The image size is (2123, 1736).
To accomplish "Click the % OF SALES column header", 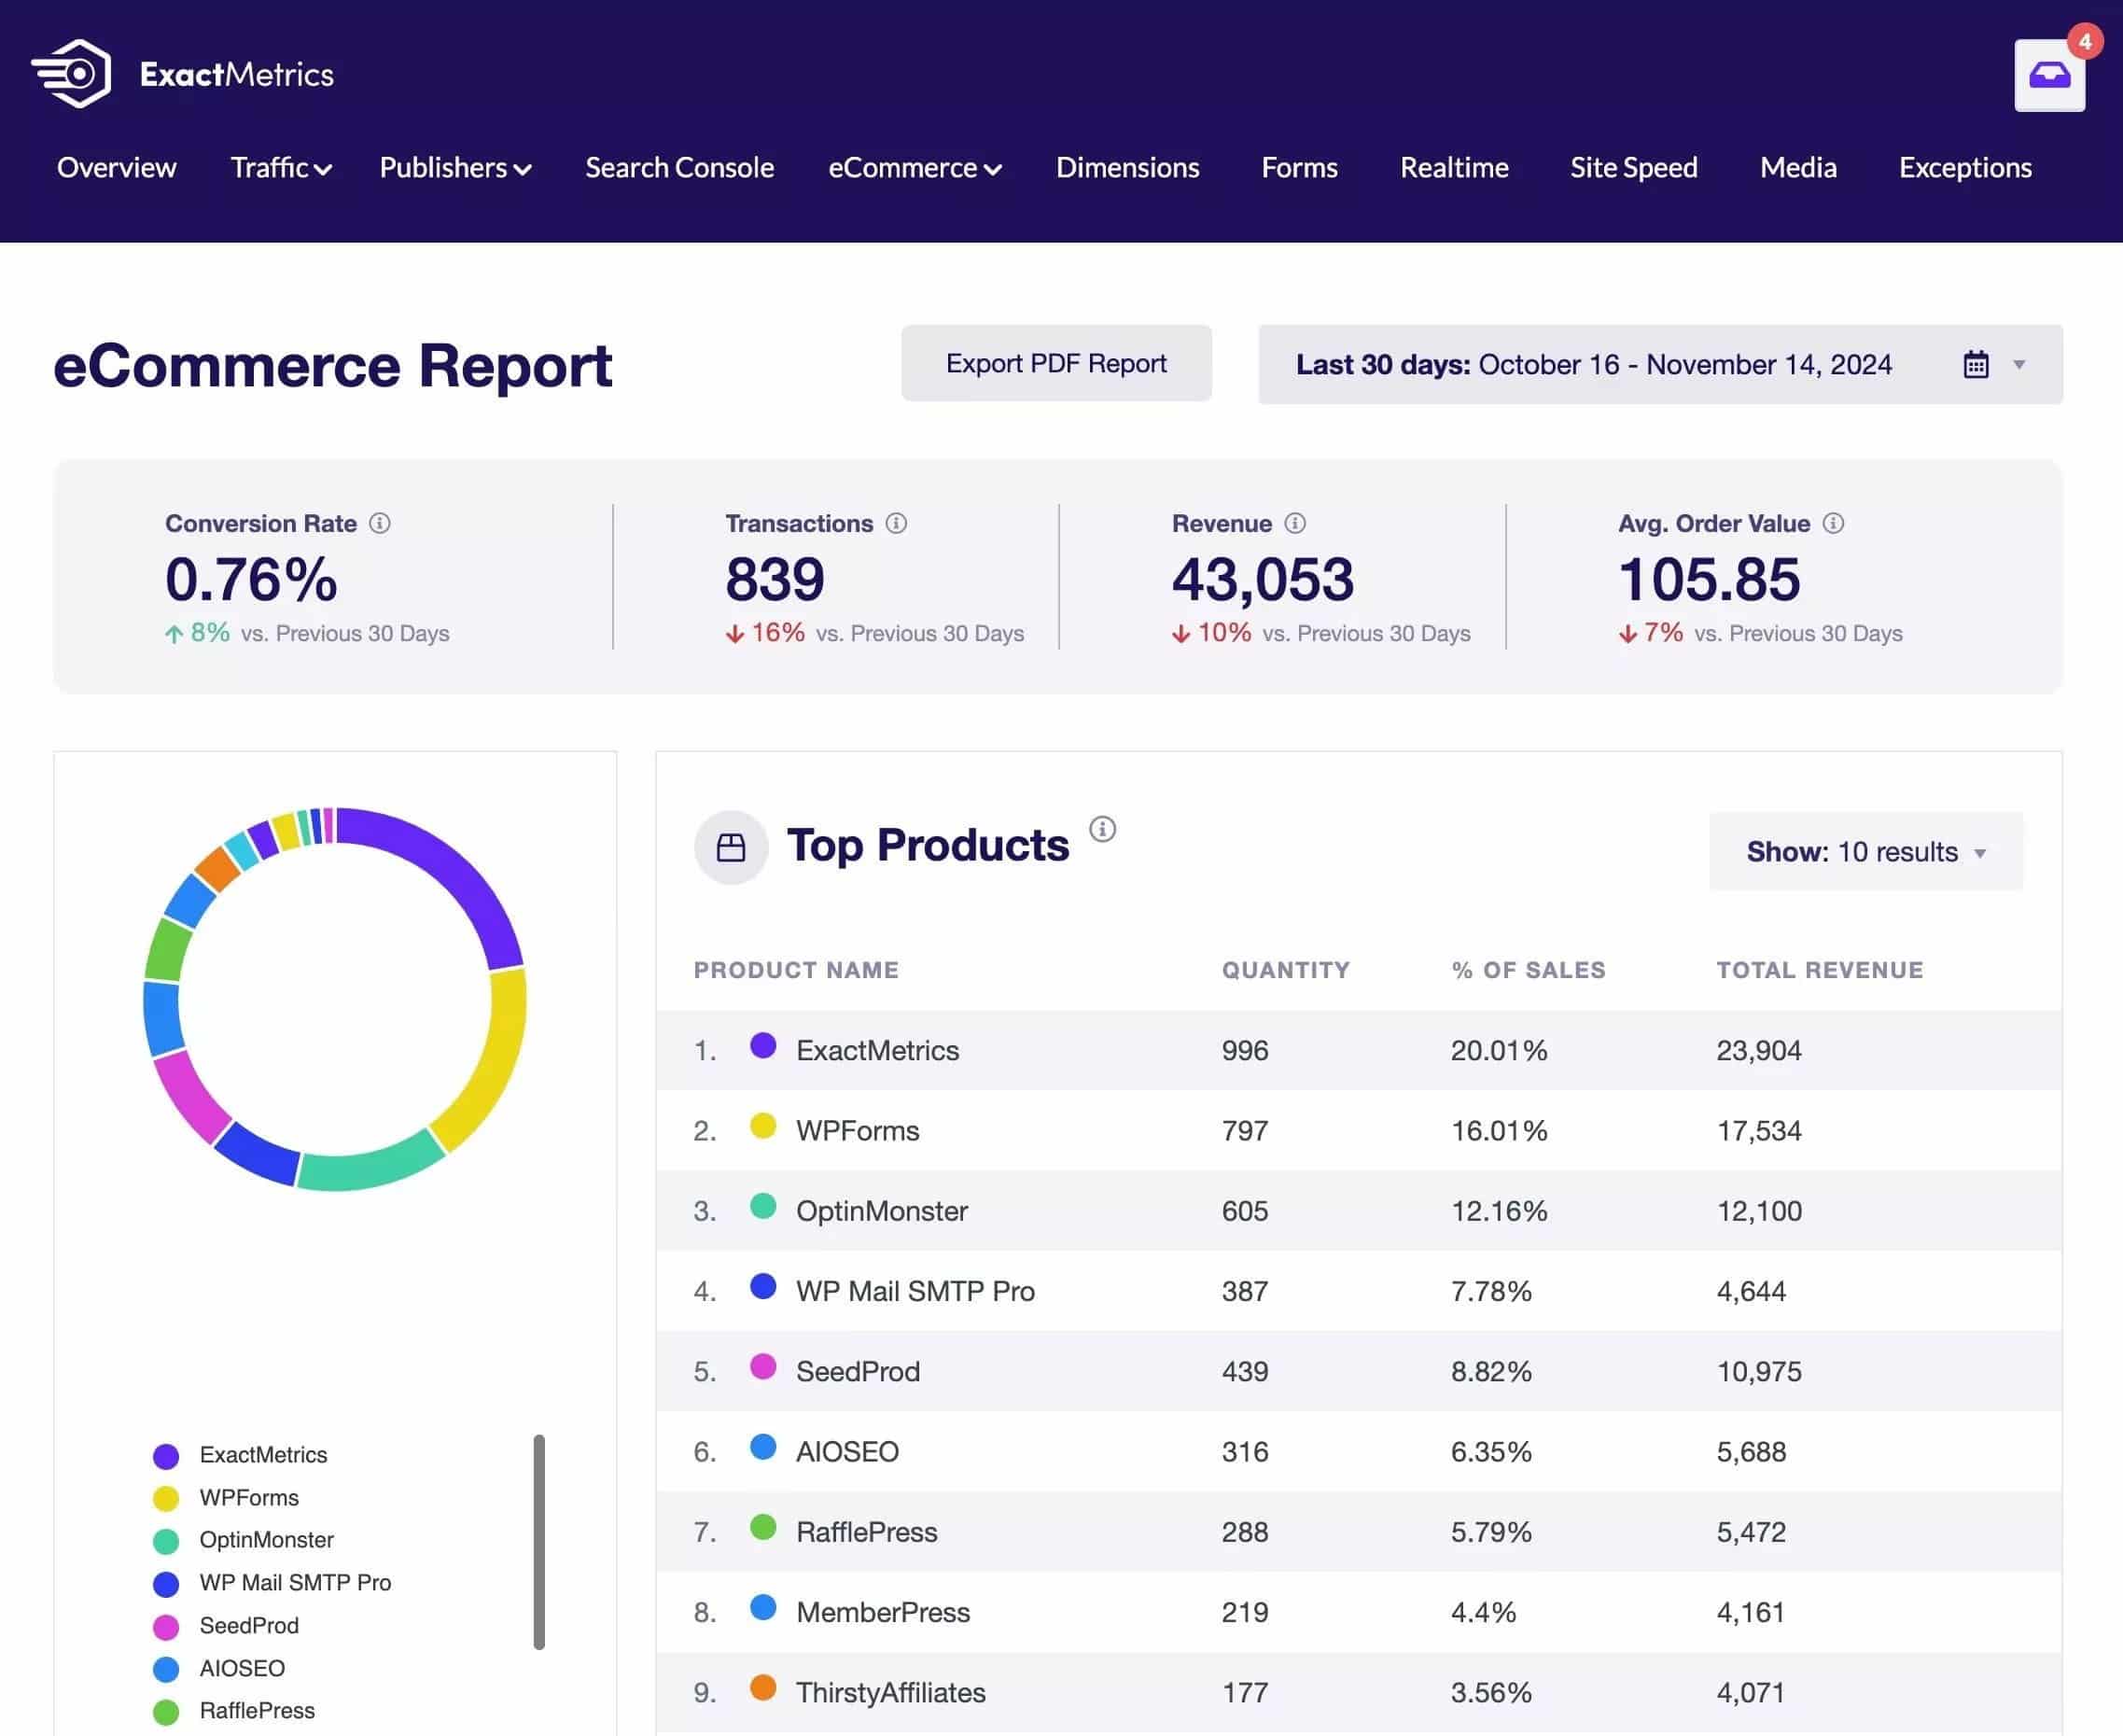I will click(x=1528, y=970).
